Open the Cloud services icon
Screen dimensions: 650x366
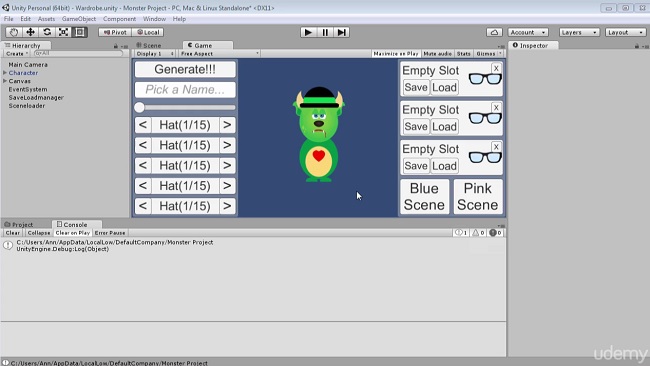[494, 32]
